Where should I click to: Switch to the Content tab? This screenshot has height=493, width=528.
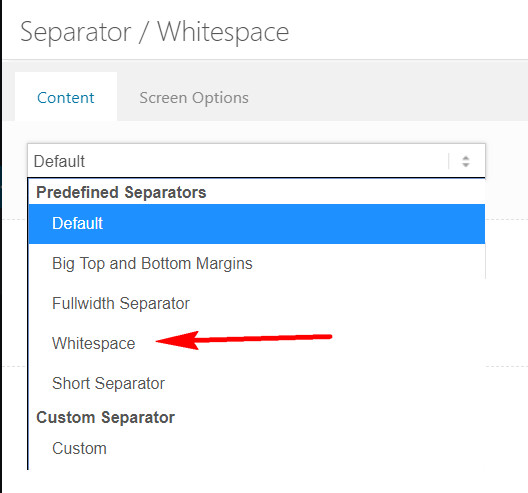(66, 98)
